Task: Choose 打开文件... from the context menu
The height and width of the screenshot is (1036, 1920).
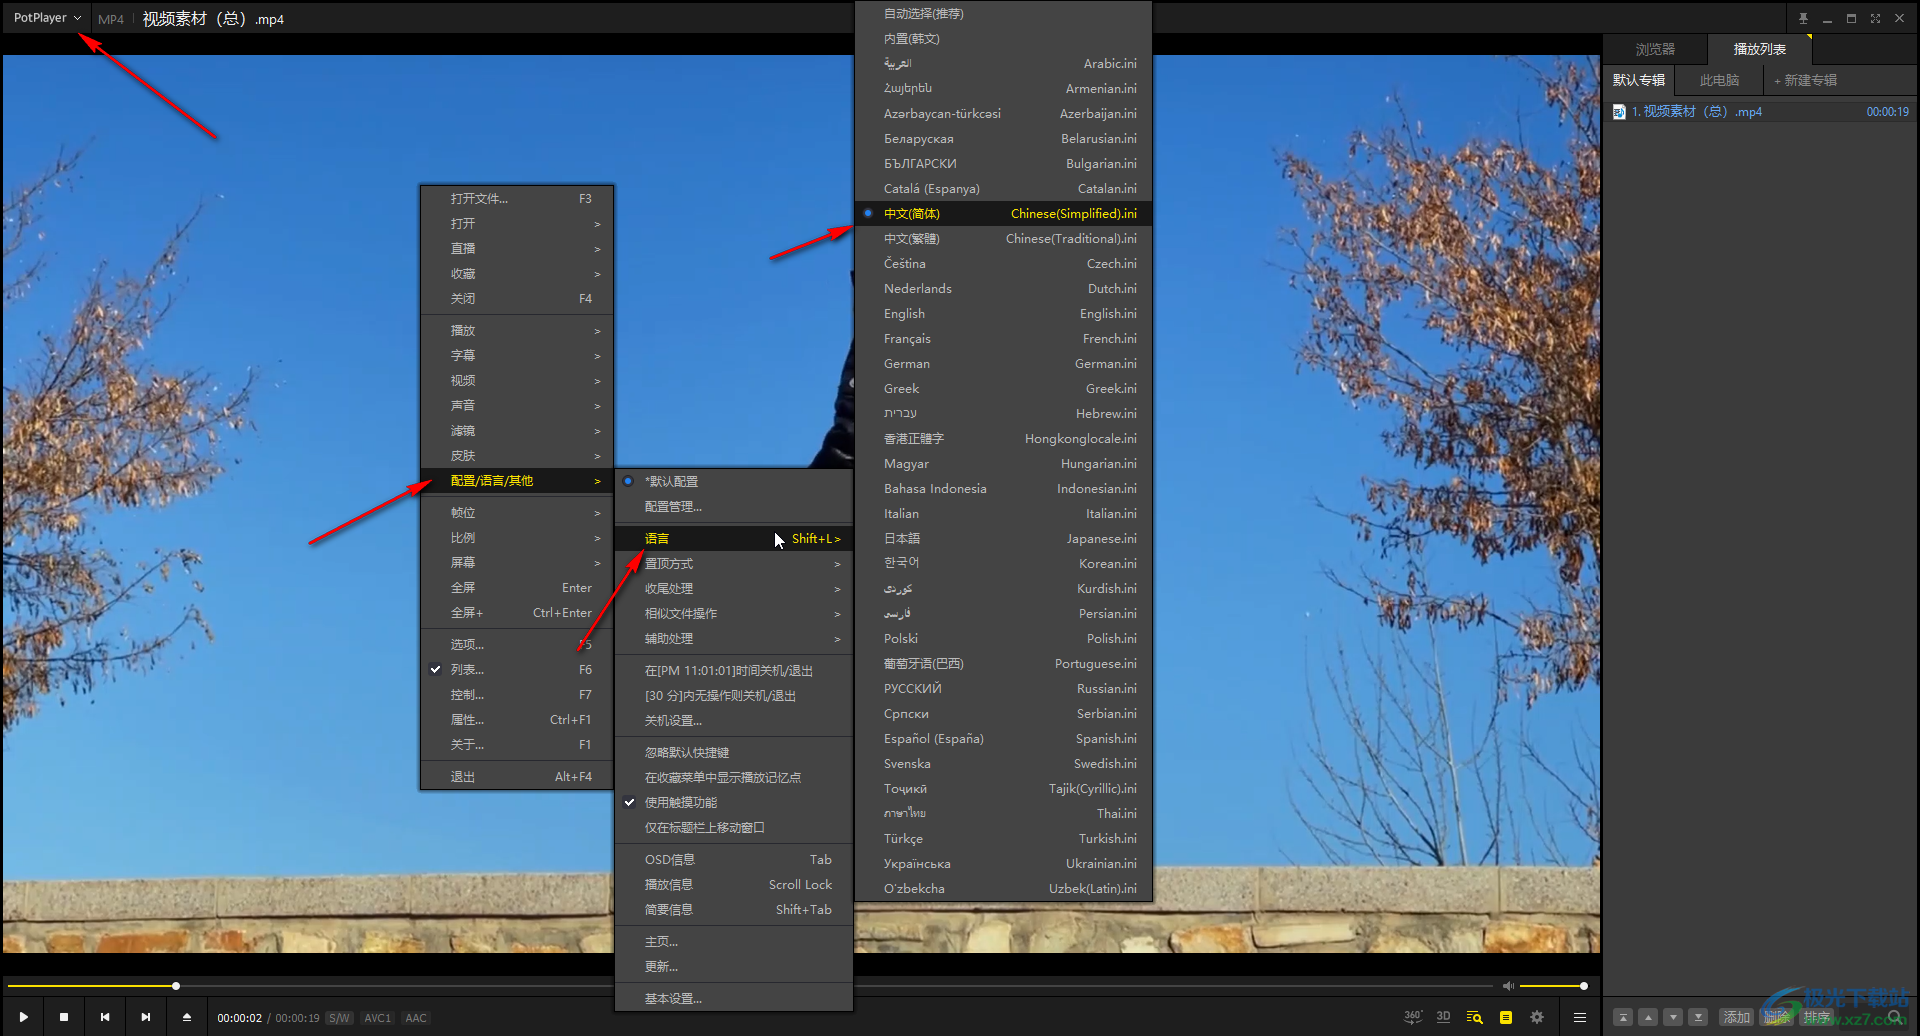Action: point(517,199)
